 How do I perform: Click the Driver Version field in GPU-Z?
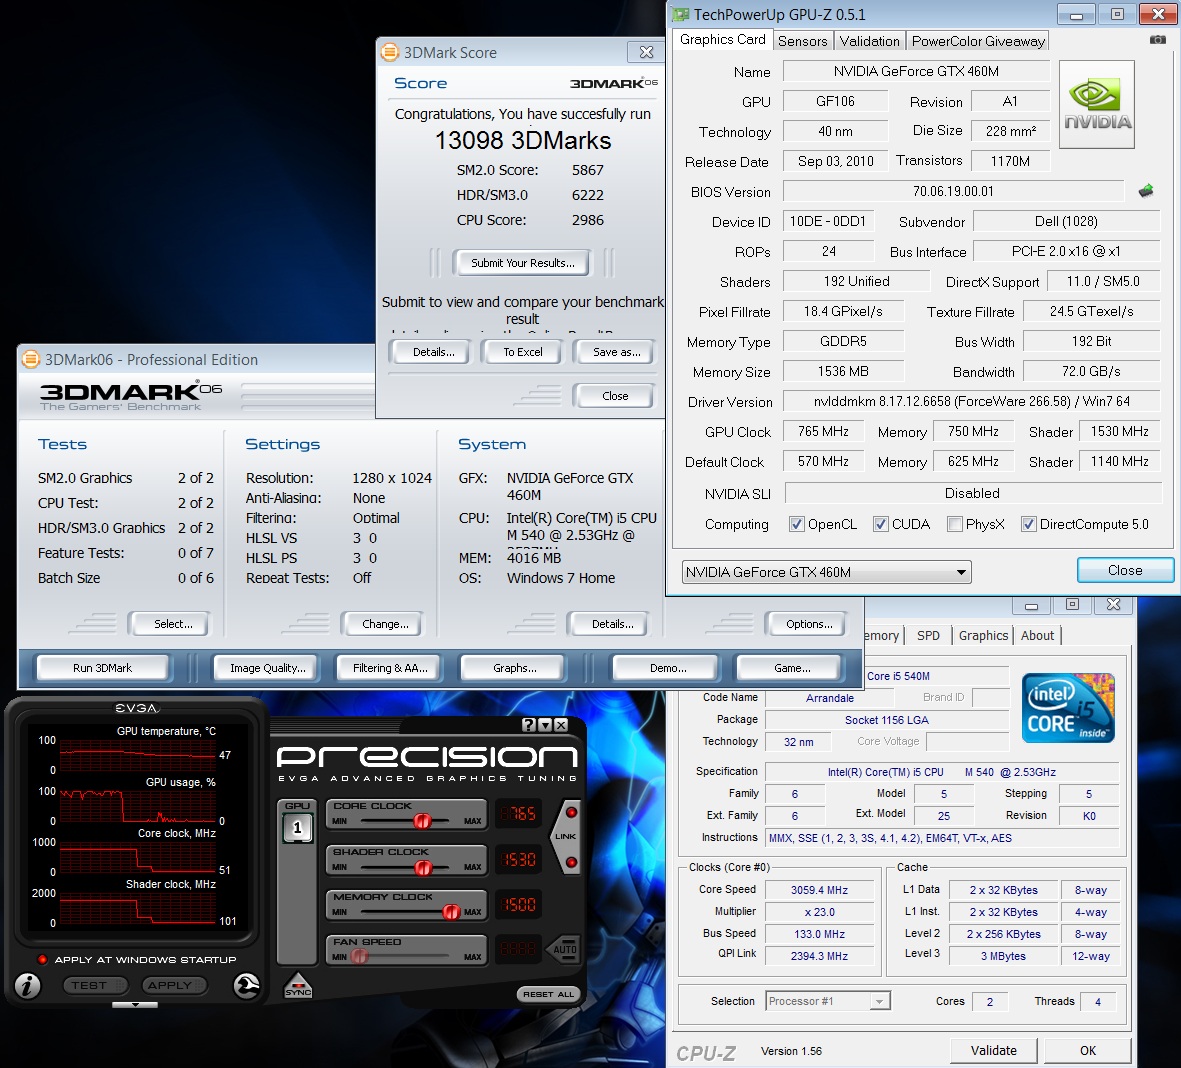pyautogui.click(x=972, y=401)
